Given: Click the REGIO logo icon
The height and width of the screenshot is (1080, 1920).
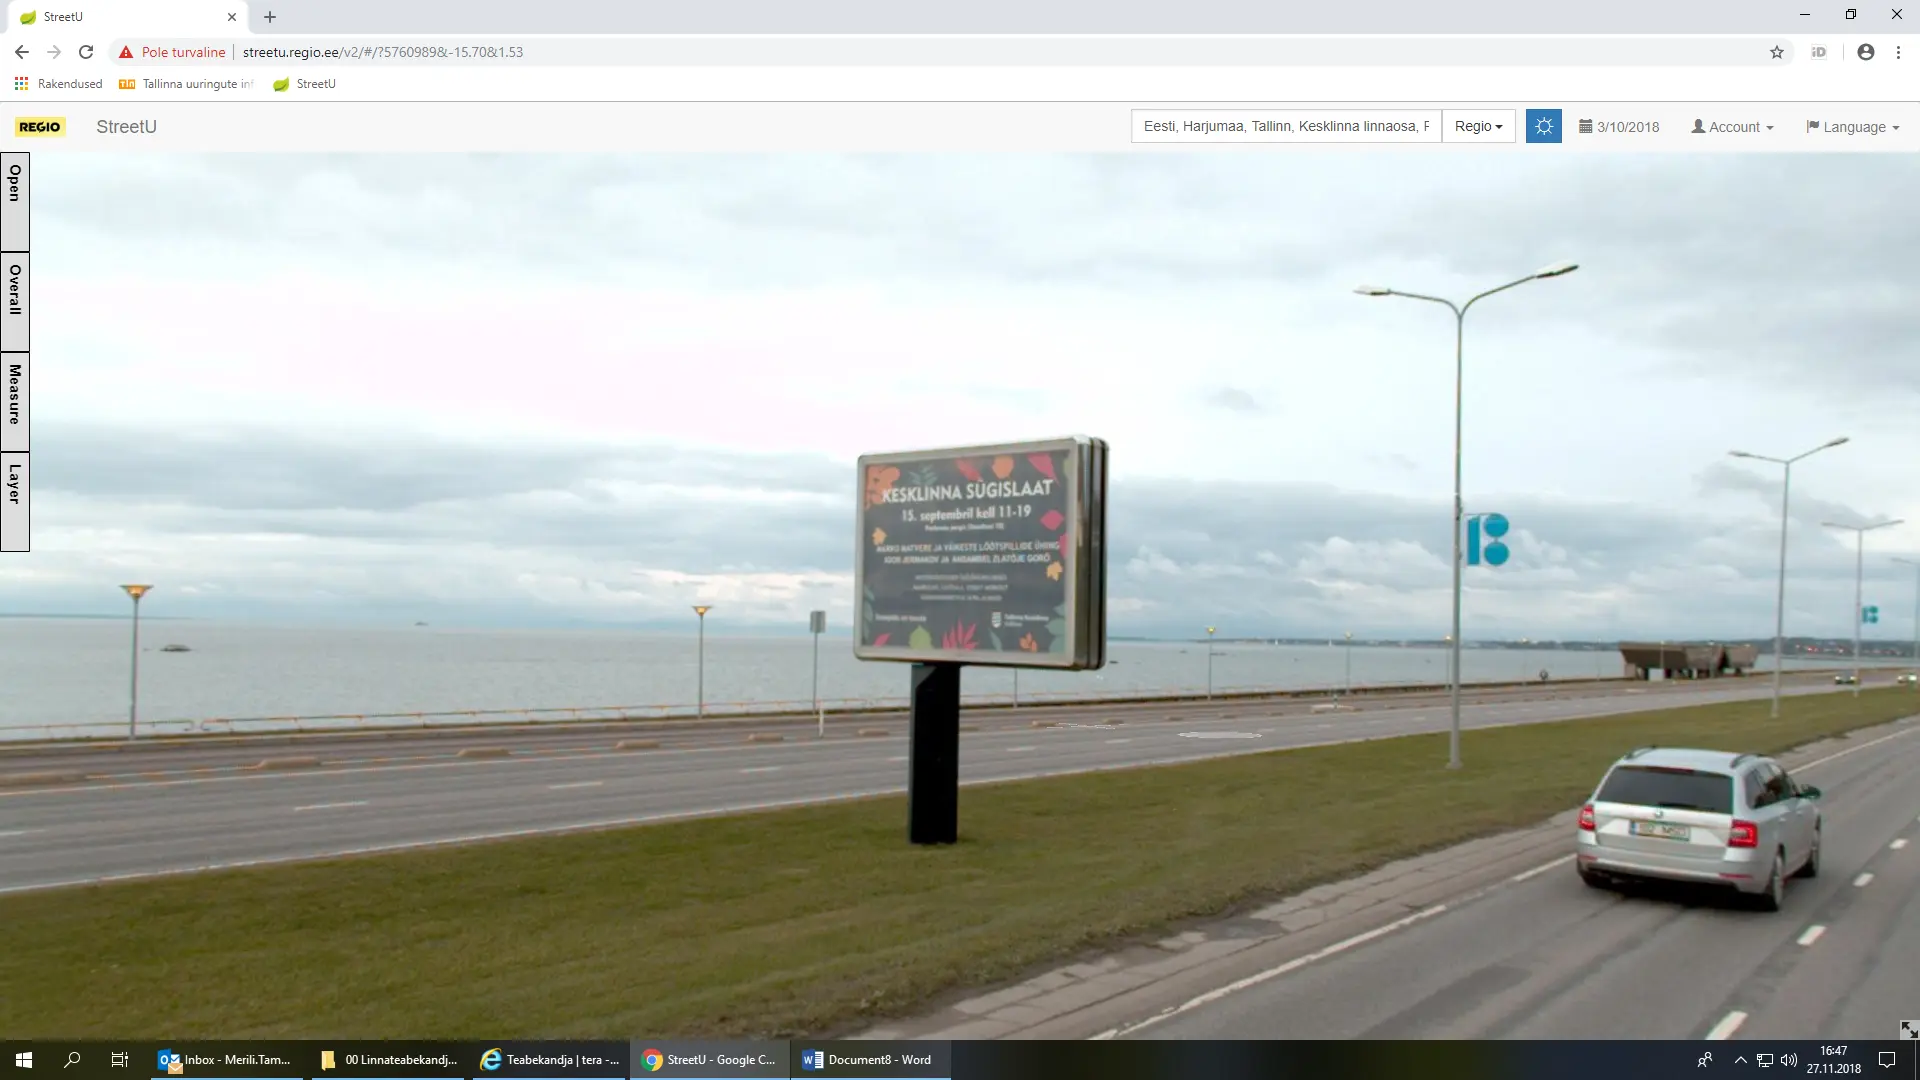Looking at the screenshot, I should click(40, 127).
